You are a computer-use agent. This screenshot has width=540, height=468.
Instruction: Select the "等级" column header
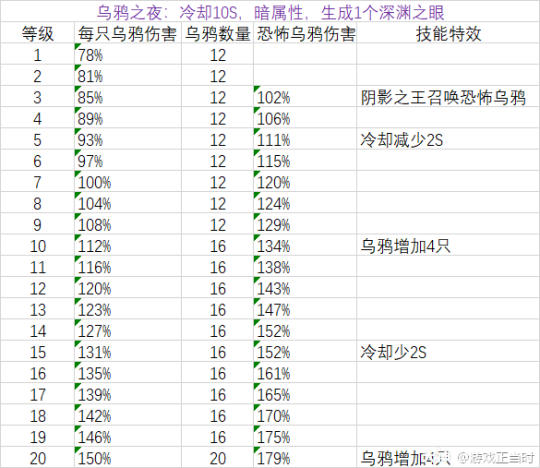click(38, 33)
